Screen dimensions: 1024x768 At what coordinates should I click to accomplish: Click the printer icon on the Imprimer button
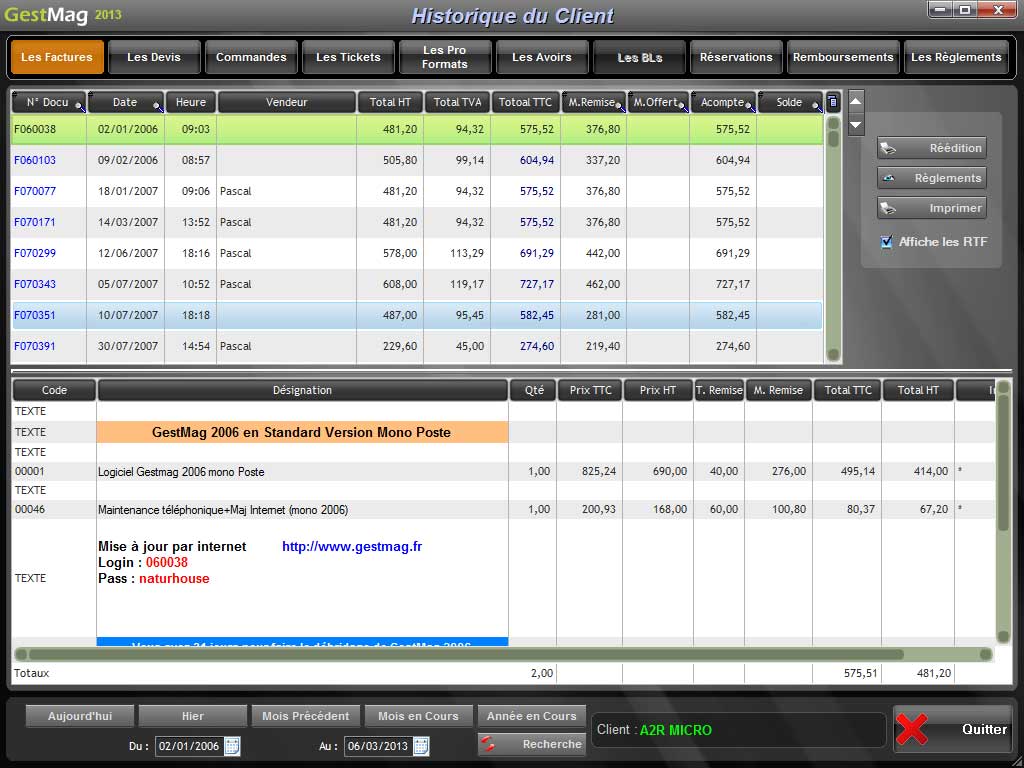pyautogui.click(x=887, y=209)
